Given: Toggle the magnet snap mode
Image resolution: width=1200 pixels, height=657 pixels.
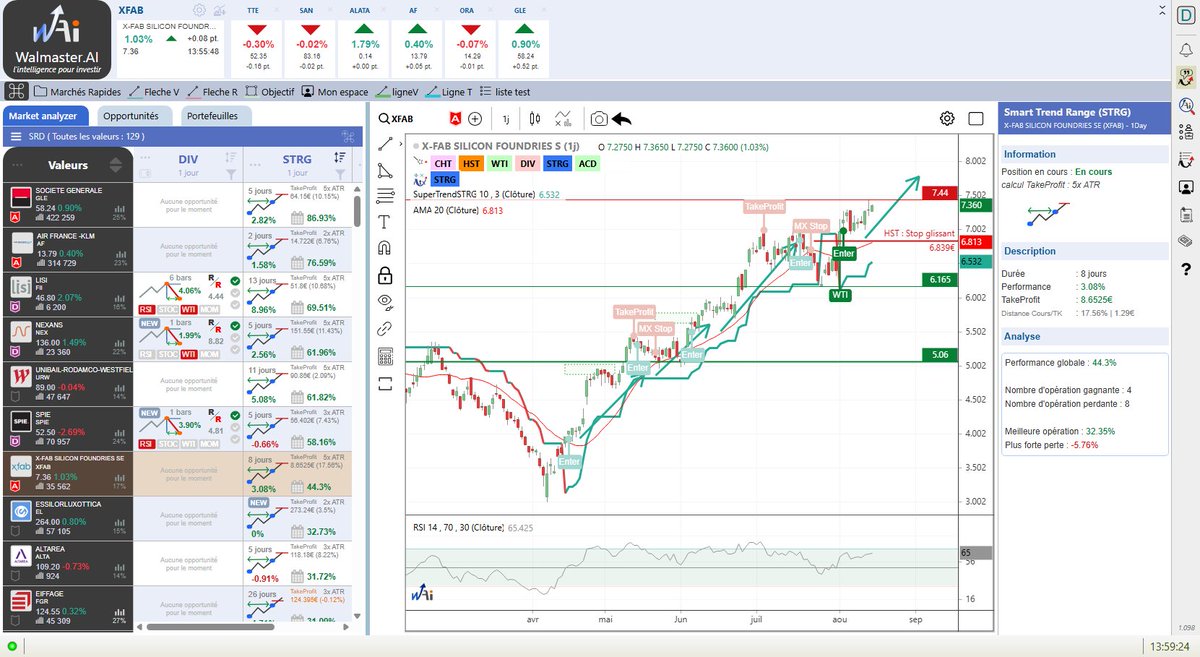Looking at the screenshot, I should click(x=386, y=248).
